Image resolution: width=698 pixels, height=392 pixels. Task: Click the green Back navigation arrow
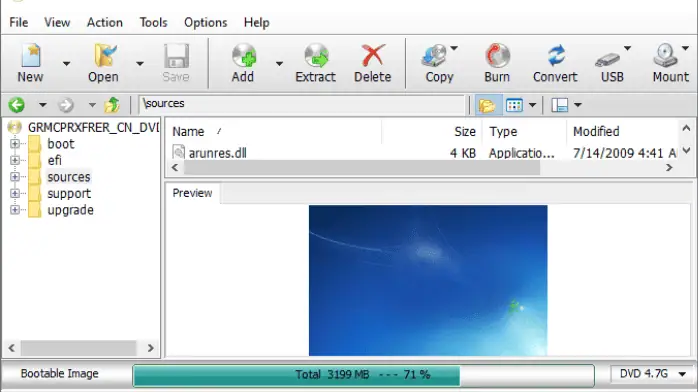(17, 105)
